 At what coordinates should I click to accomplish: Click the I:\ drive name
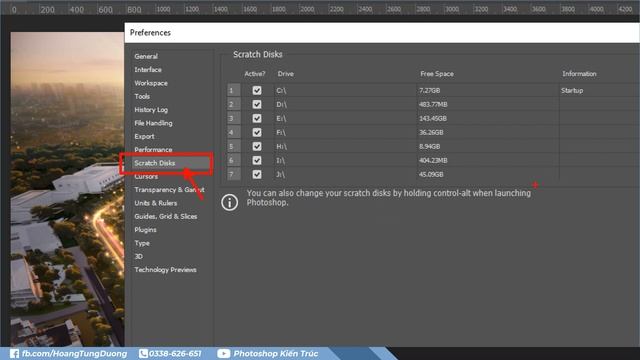(280, 160)
